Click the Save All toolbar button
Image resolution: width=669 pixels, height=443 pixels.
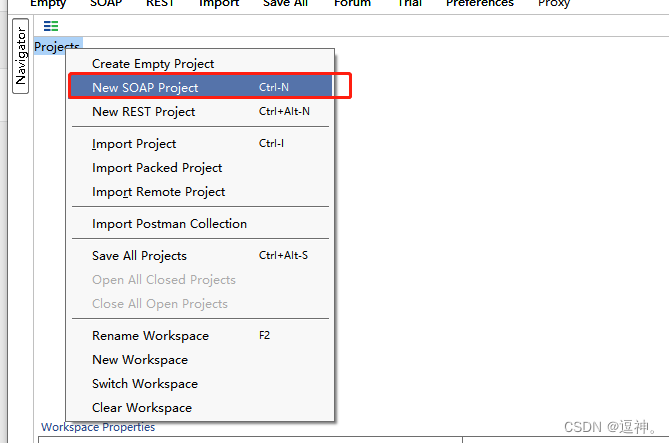[x=285, y=3]
